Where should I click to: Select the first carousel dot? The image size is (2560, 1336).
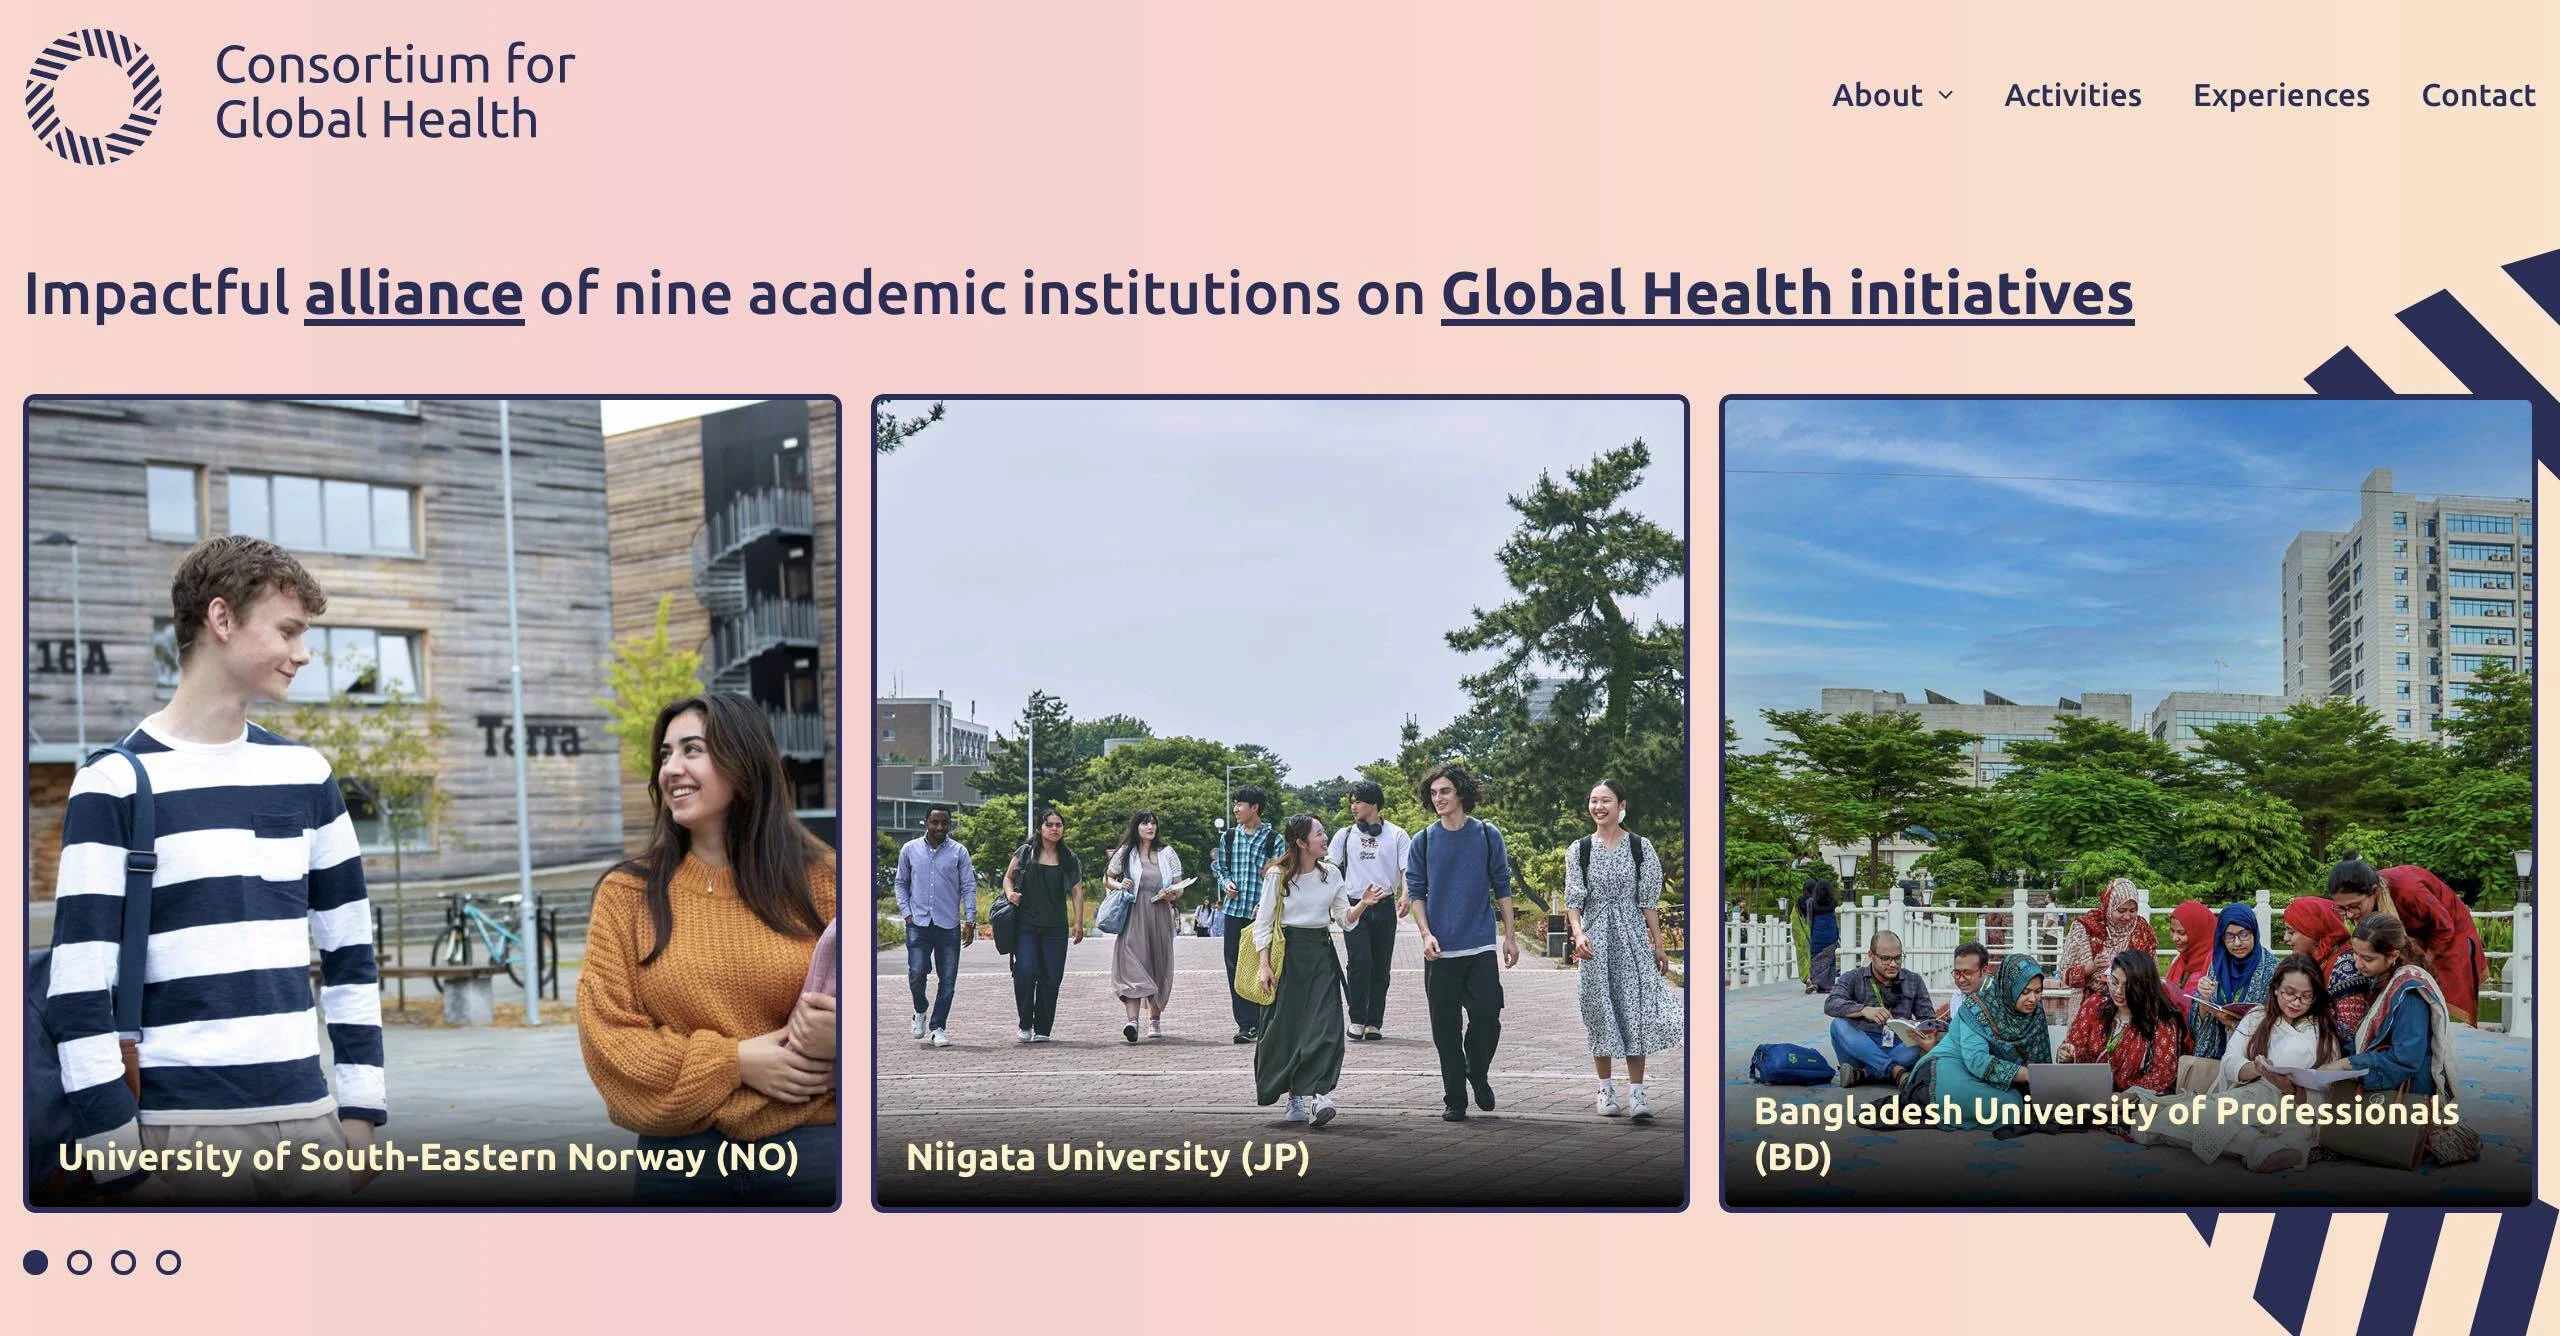36,1262
